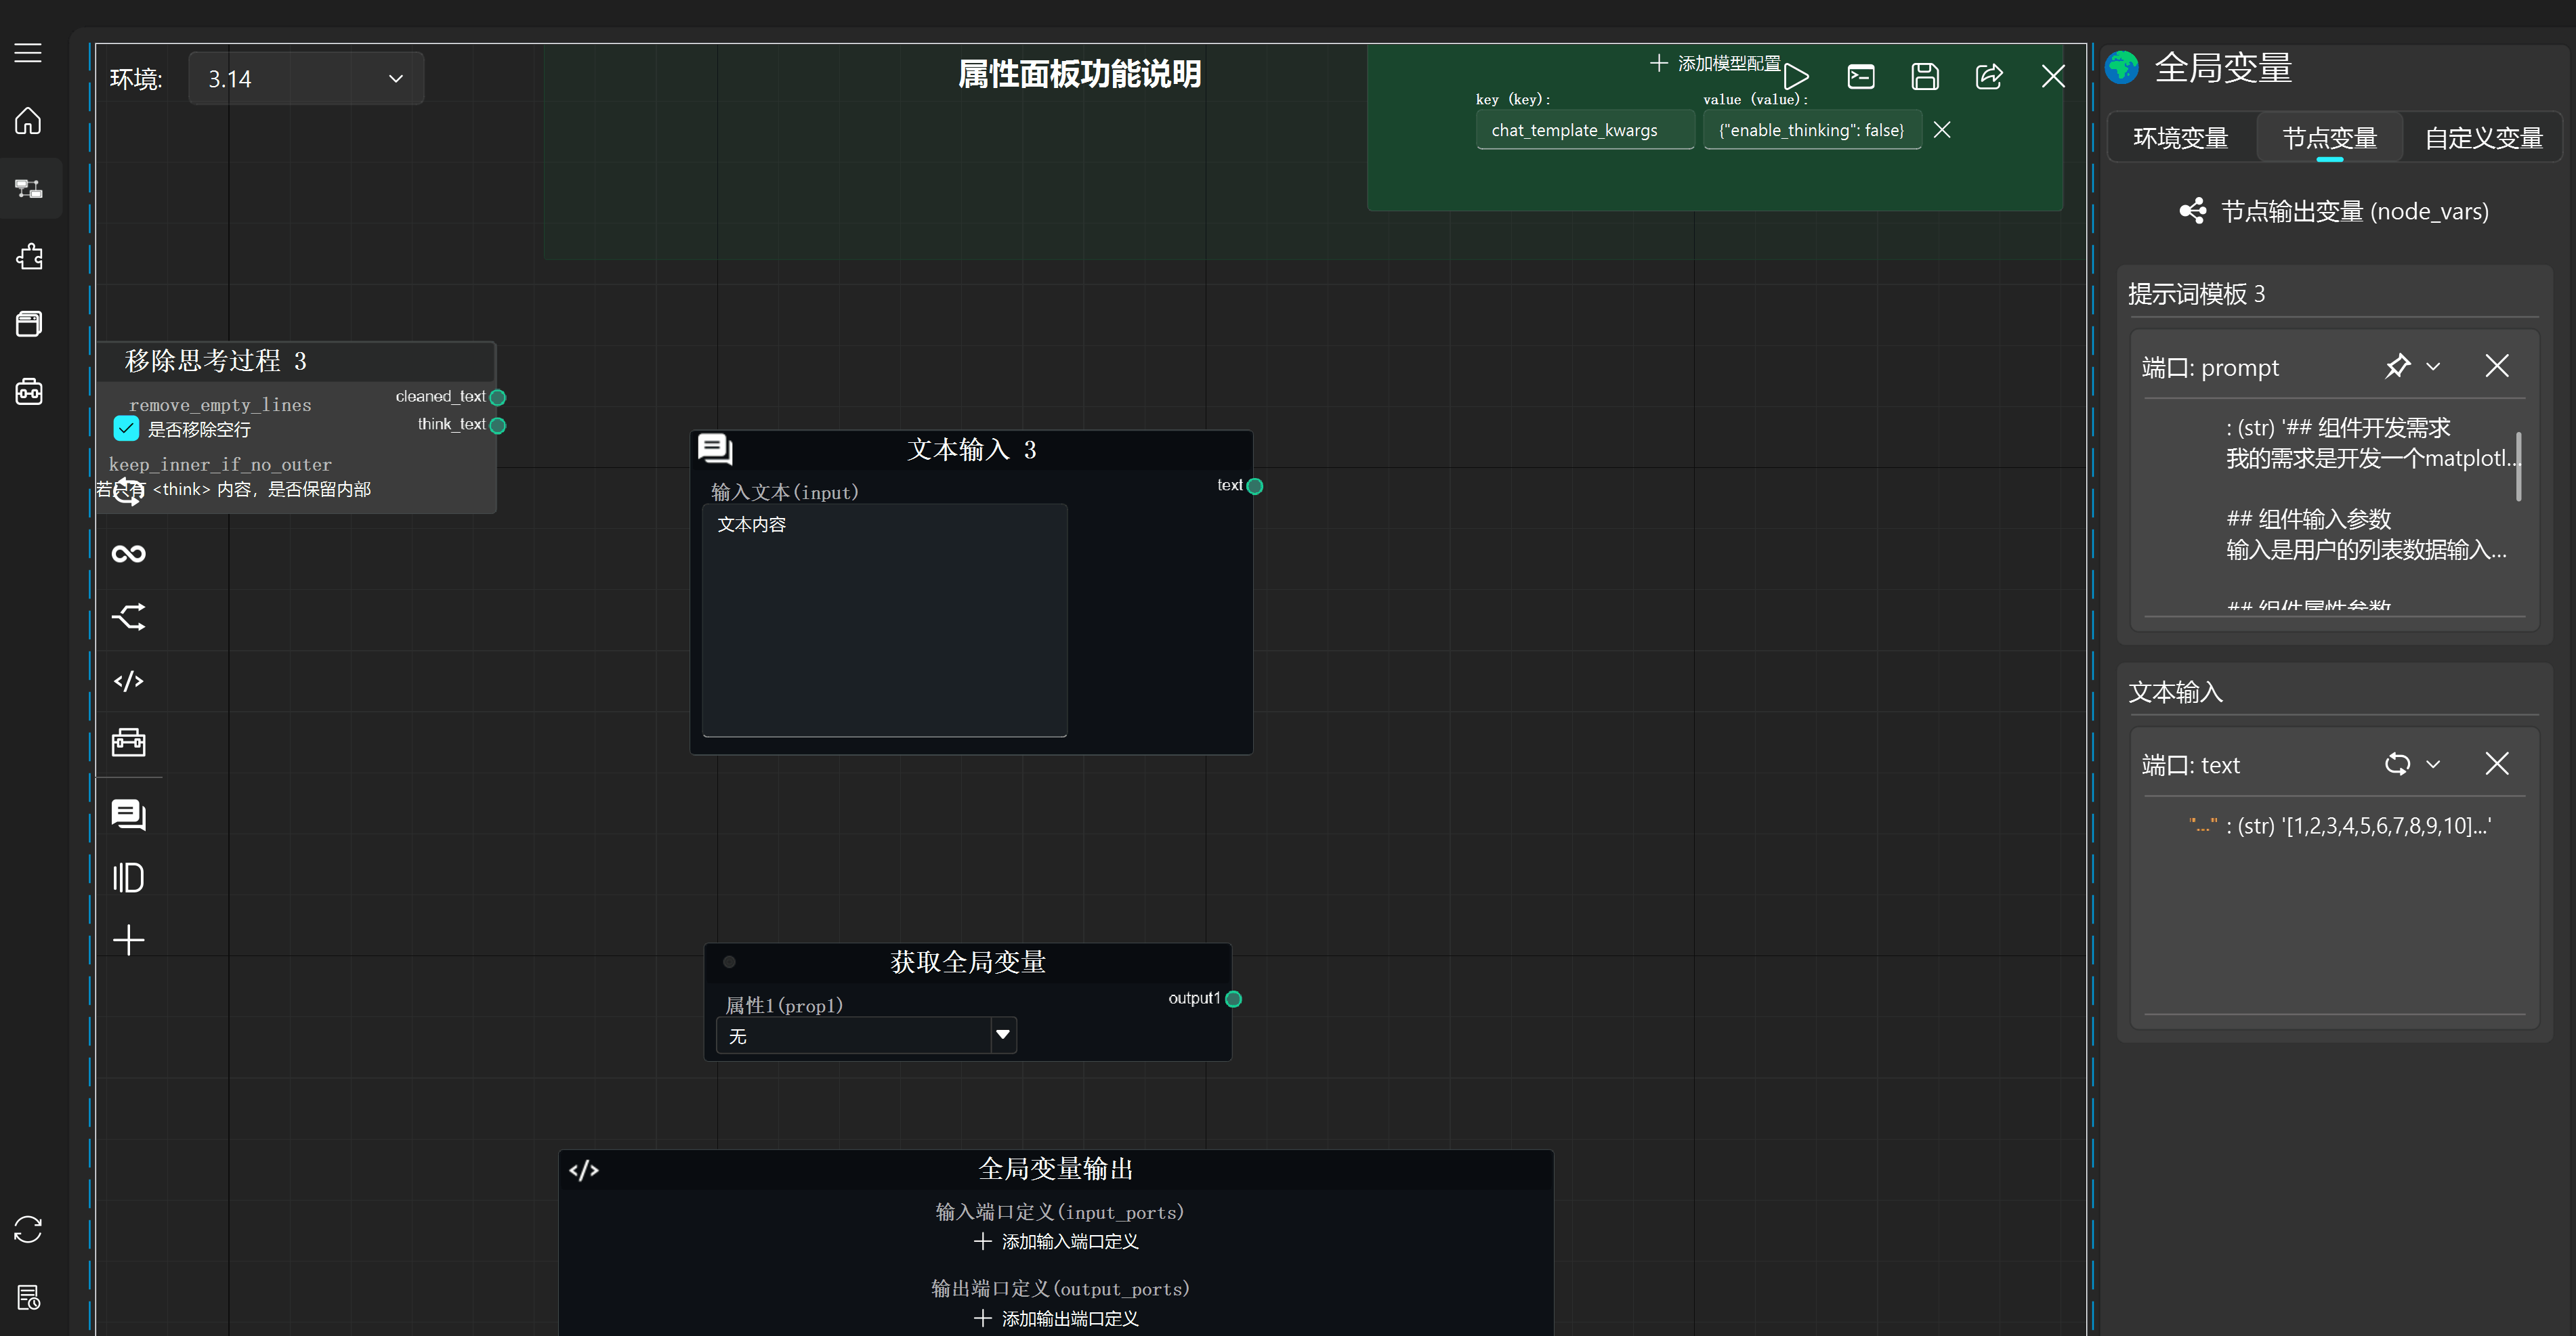Expand the chevron next to prompt port pin
This screenshot has width=2576, height=1336.
click(x=2434, y=366)
